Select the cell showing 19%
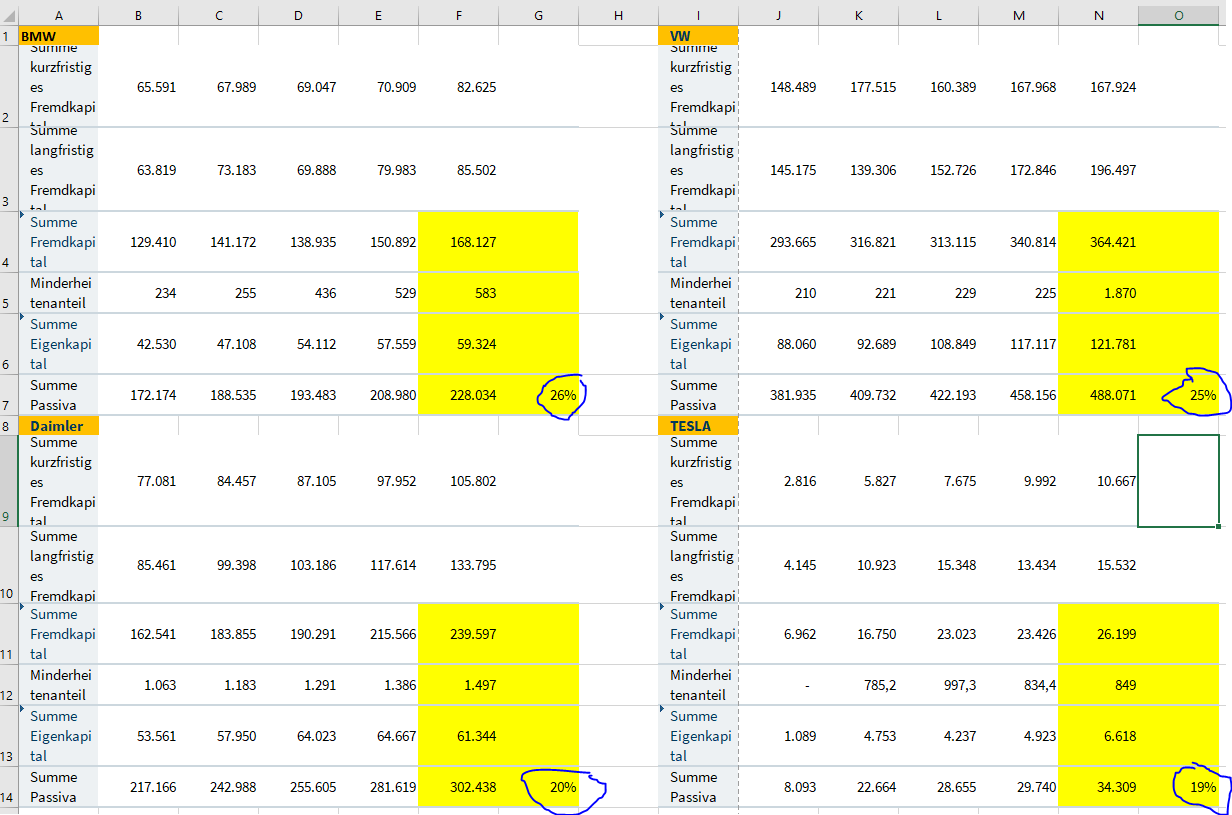Image resolution: width=1232 pixels, height=815 pixels. [x=1178, y=787]
